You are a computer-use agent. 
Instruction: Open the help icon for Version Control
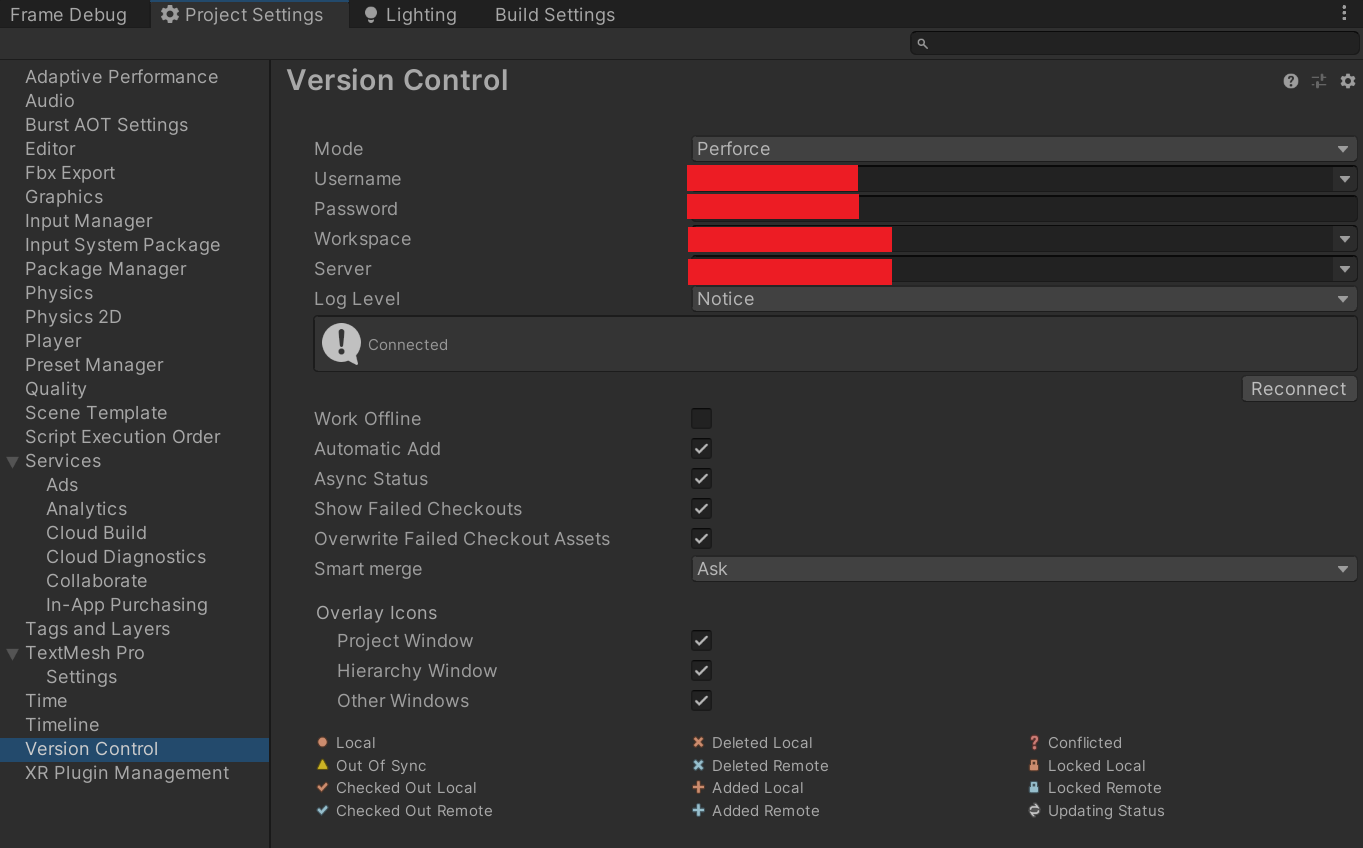click(1291, 81)
